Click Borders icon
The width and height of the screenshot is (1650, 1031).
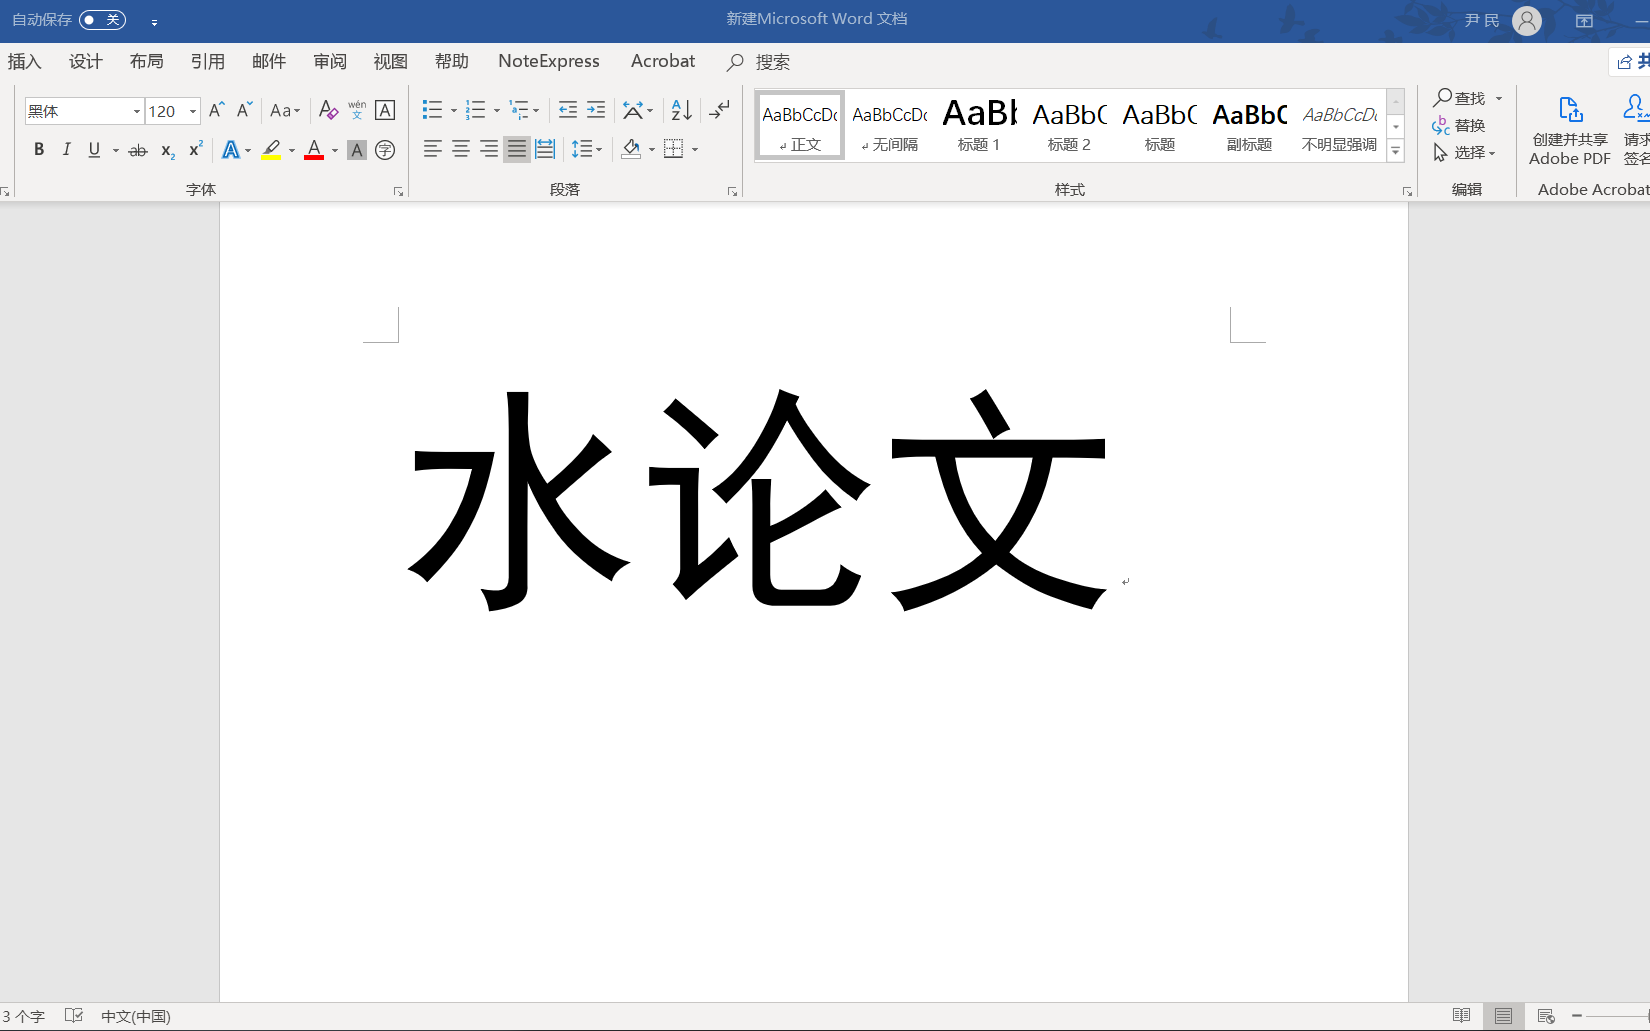click(674, 150)
